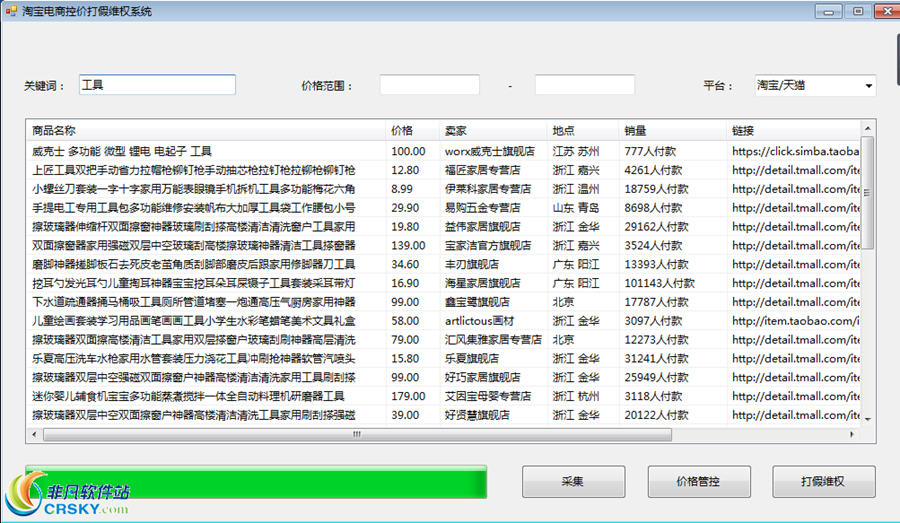Sort by 销量 column header
Viewport: 900px width, 523px height.
click(673, 131)
